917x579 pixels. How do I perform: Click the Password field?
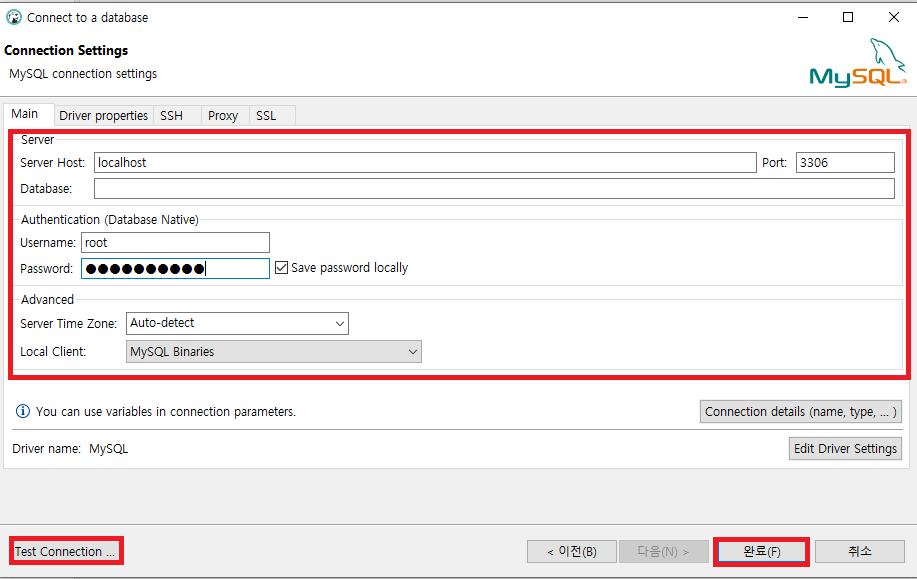click(175, 268)
